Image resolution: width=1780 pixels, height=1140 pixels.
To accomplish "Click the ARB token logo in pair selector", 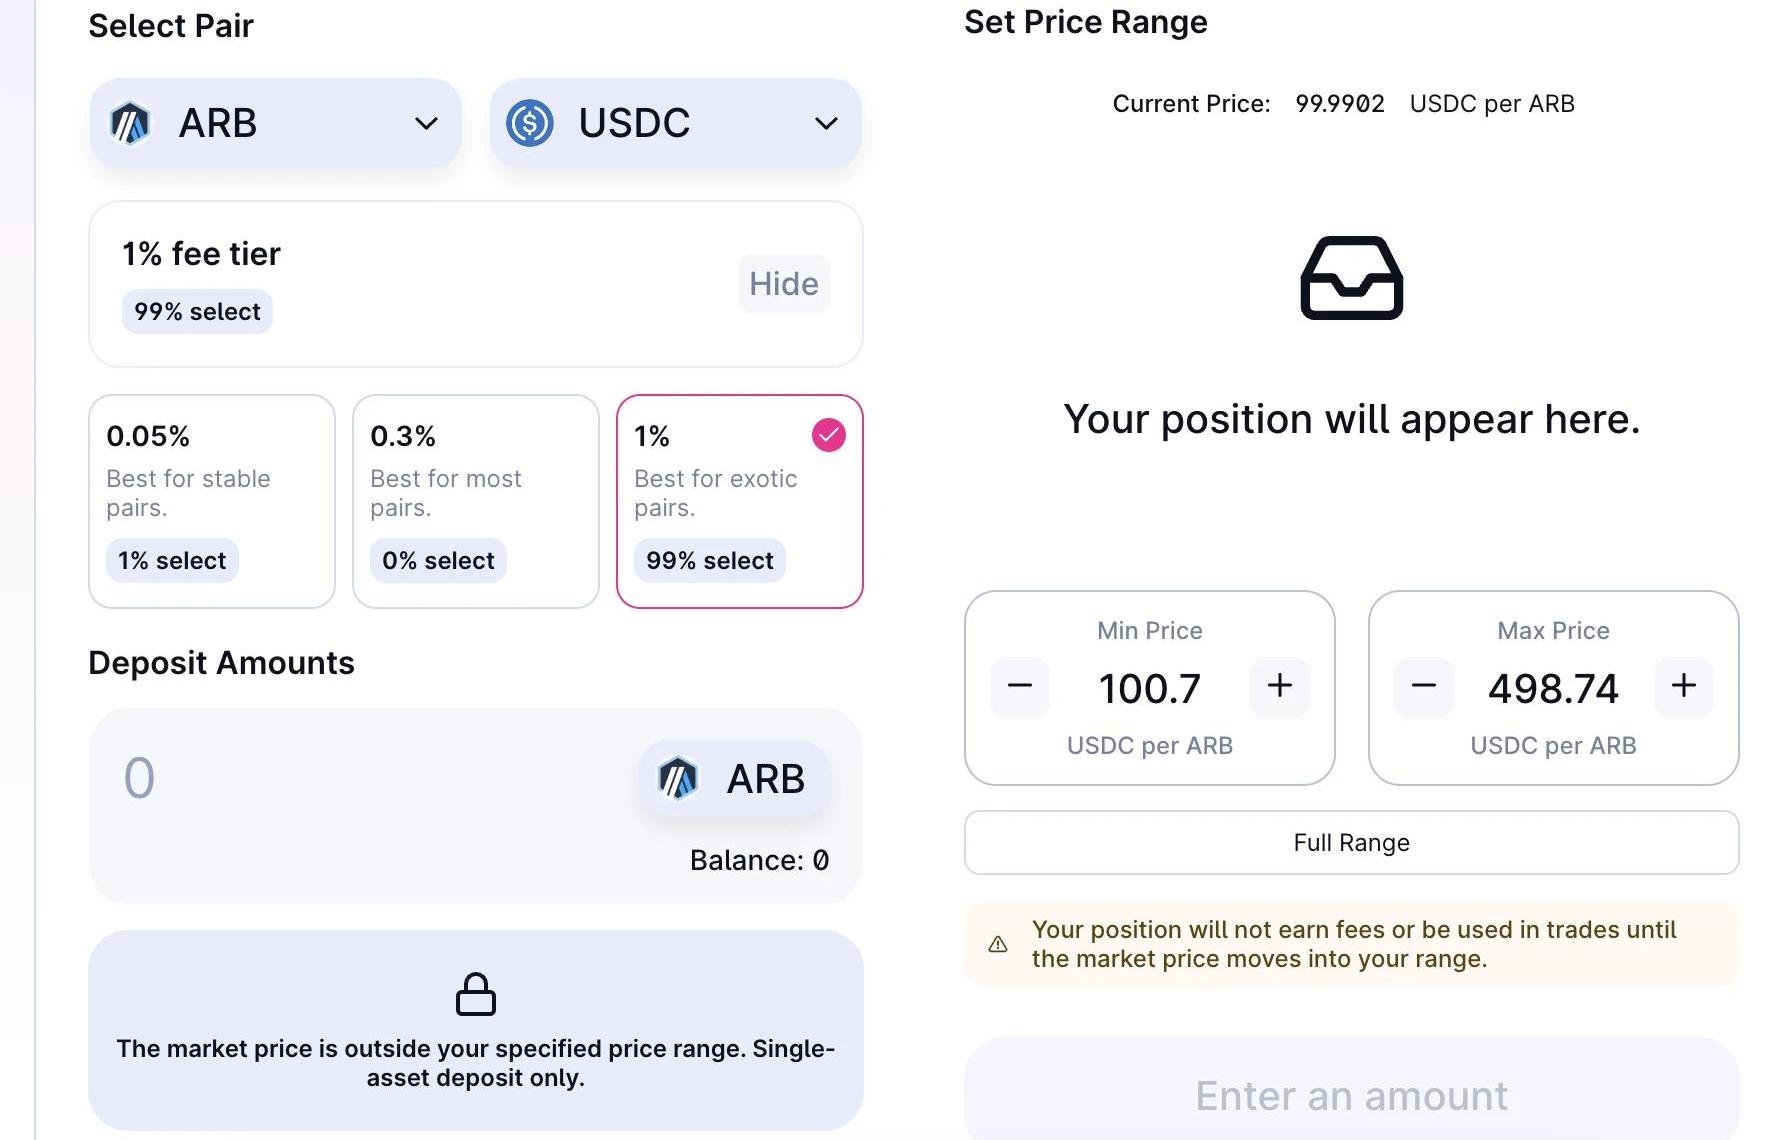I will point(130,124).
